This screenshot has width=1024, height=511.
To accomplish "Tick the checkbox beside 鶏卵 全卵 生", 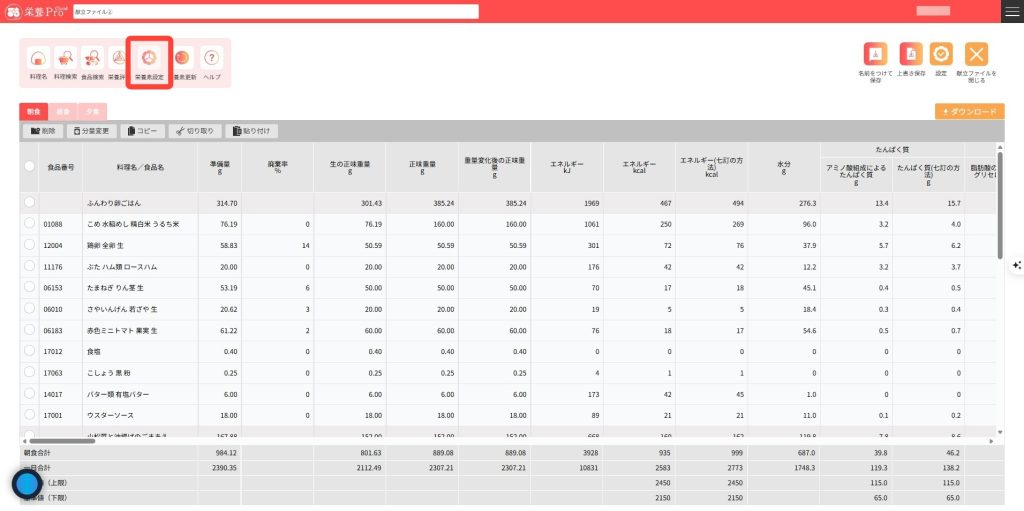I will click(30, 245).
